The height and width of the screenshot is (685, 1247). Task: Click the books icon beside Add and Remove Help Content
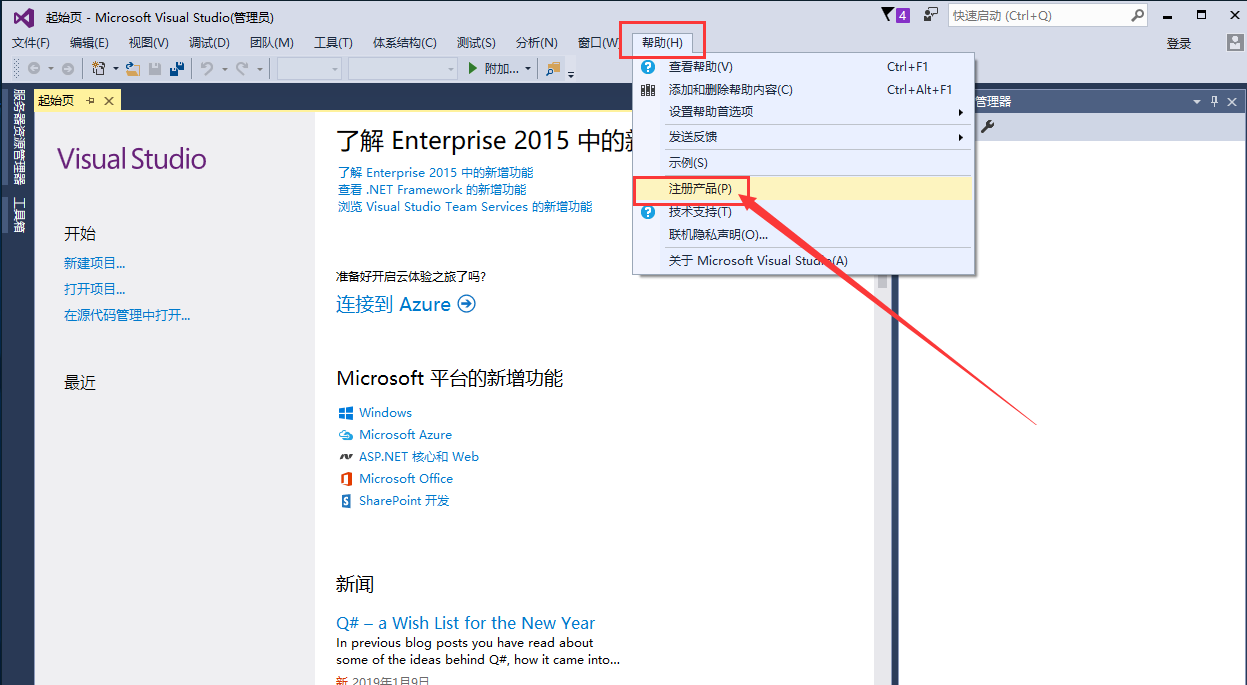pos(648,90)
